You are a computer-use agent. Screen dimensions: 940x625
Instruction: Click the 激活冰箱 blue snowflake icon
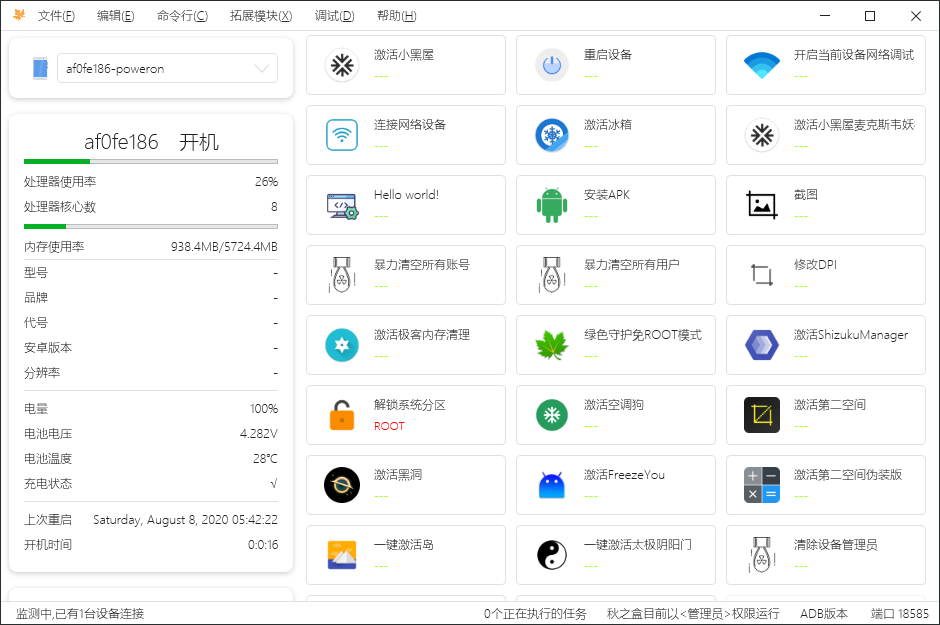[x=551, y=135]
